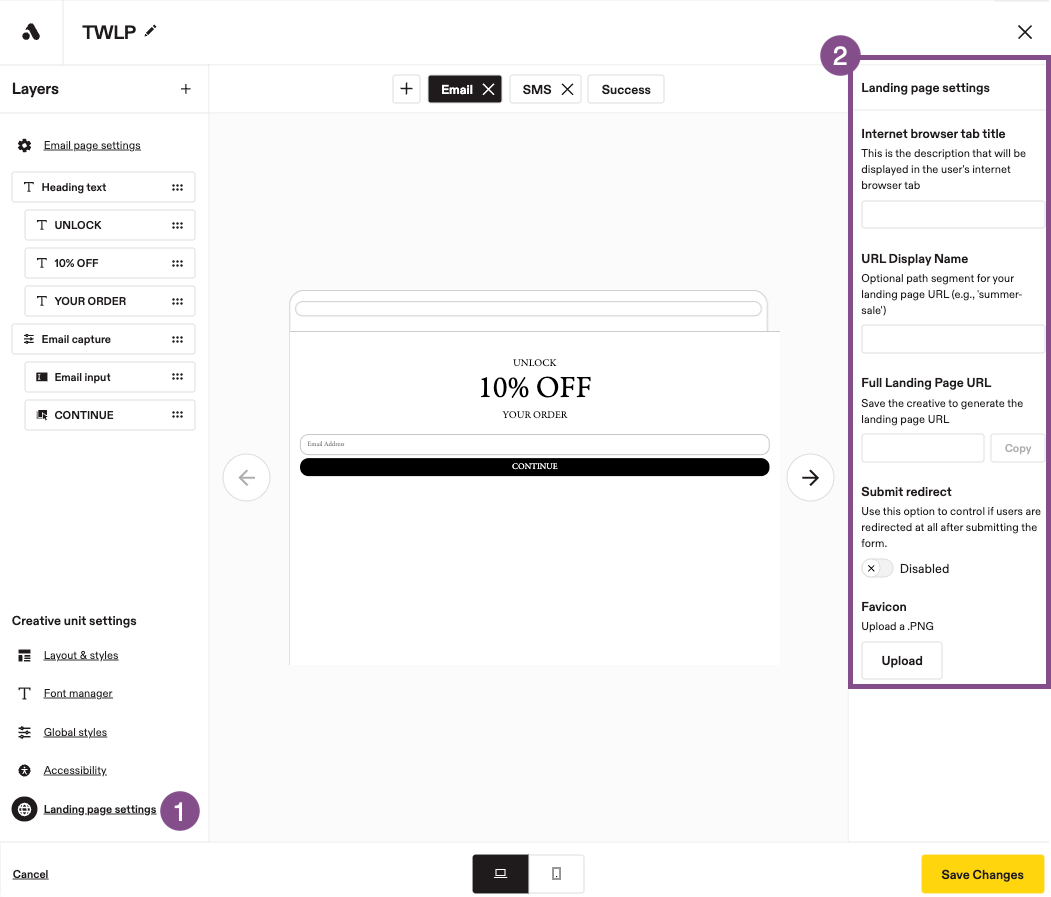Click the drag handle on the UNLOCK layer
1051x897 pixels.
coord(177,226)
